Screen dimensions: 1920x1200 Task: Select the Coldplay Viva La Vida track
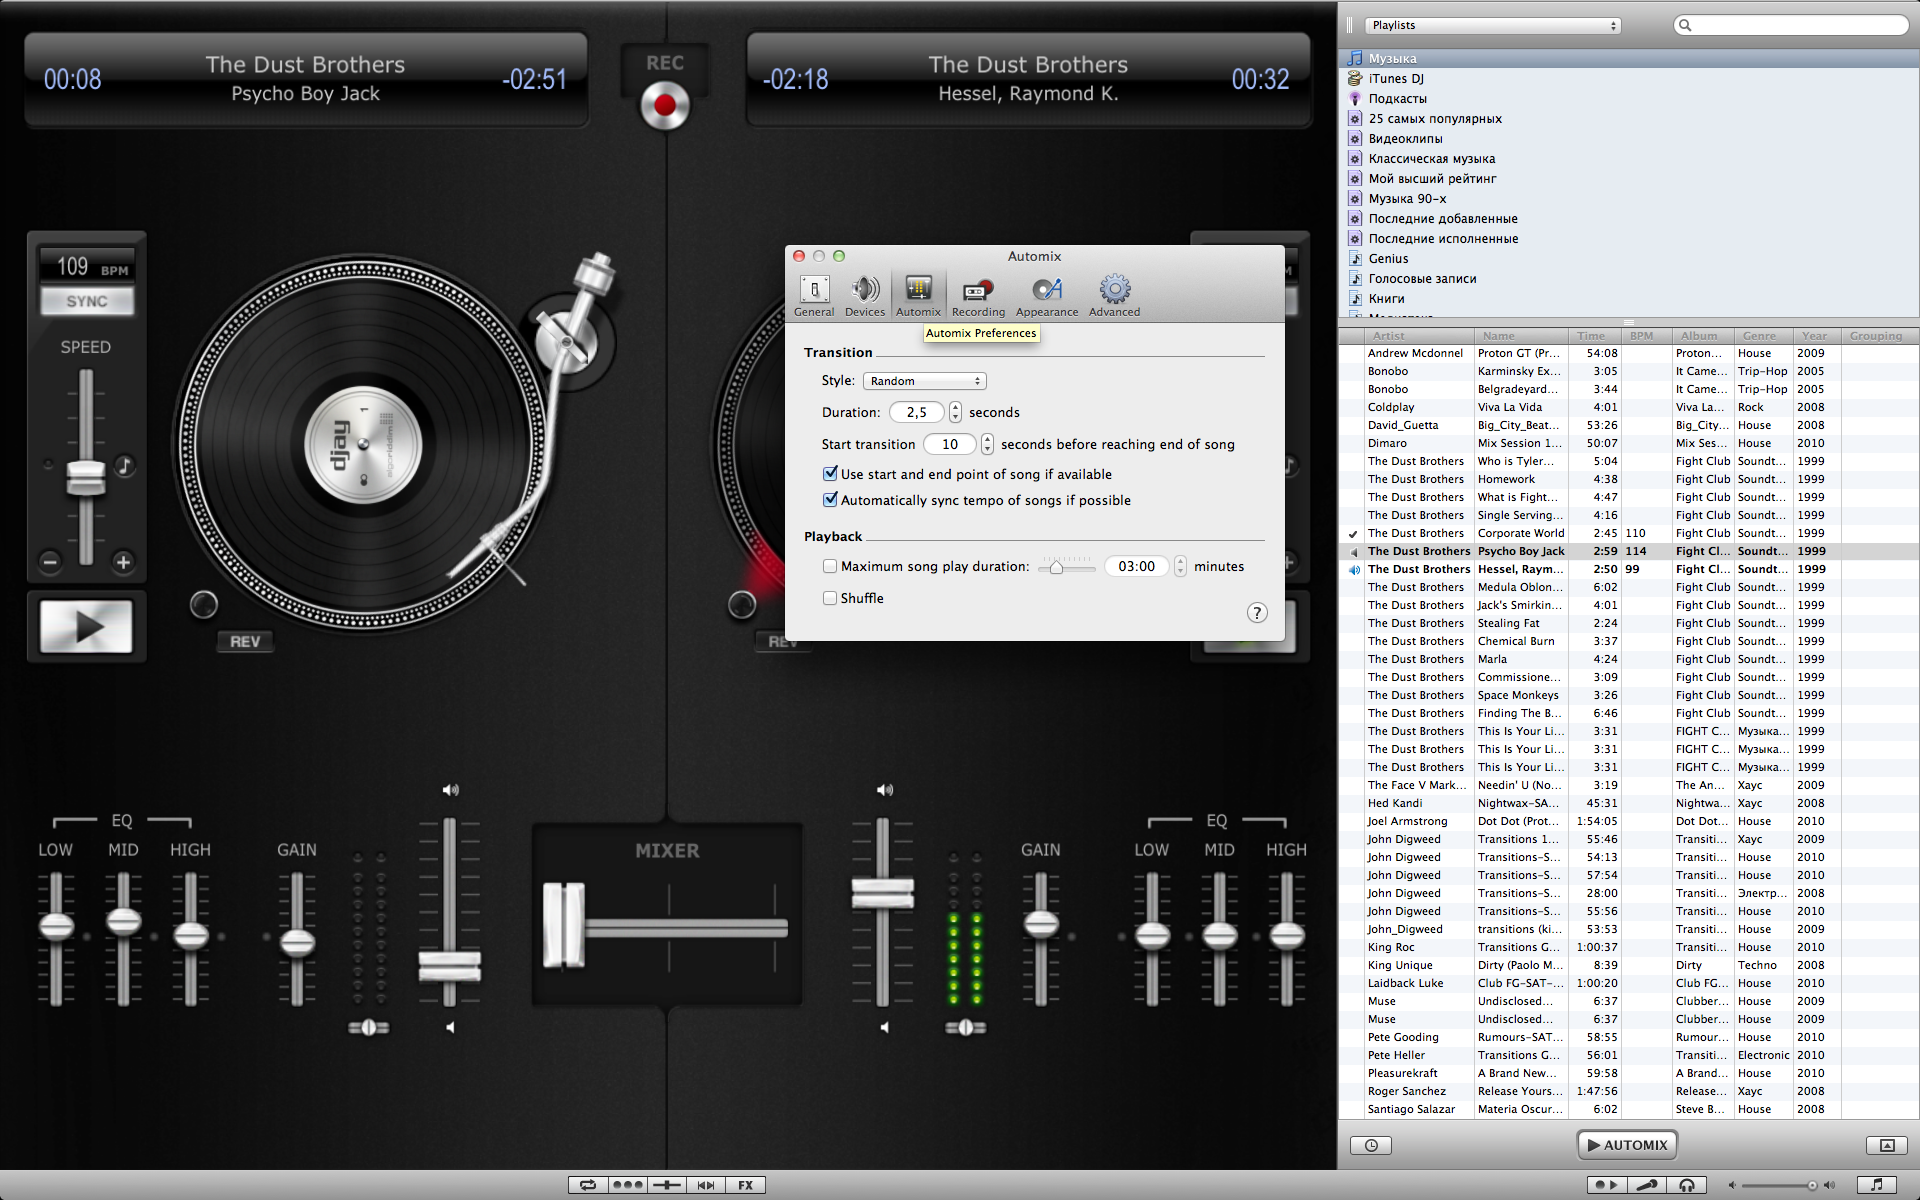pos(1629,407)
